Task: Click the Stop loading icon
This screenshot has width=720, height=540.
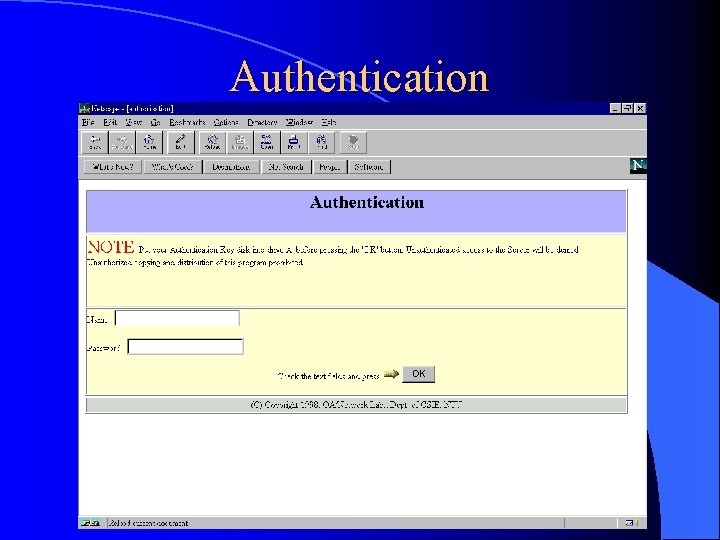Action: click(353, 142)
